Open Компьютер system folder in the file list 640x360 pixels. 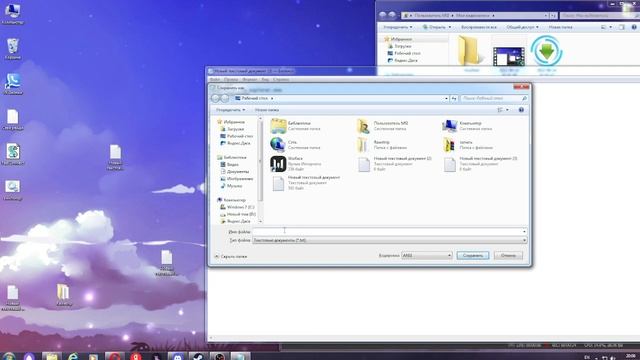click(467, 126)
